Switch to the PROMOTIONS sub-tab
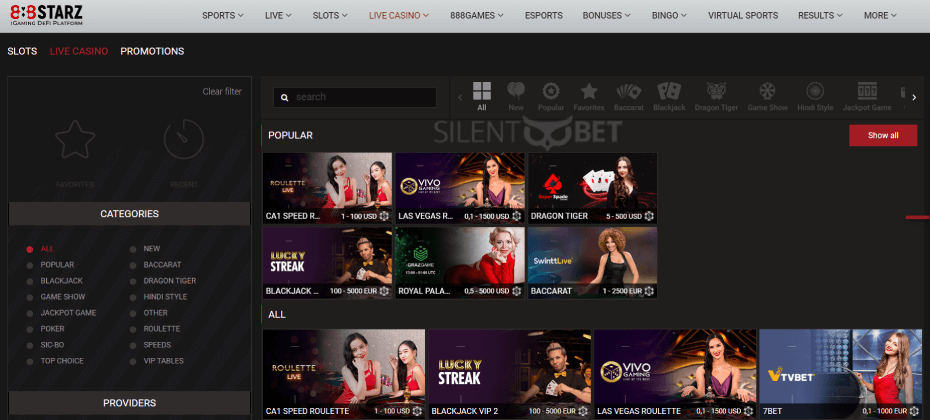Image resolution: width=930 pixels, height=420 pixels. (152, 52)
